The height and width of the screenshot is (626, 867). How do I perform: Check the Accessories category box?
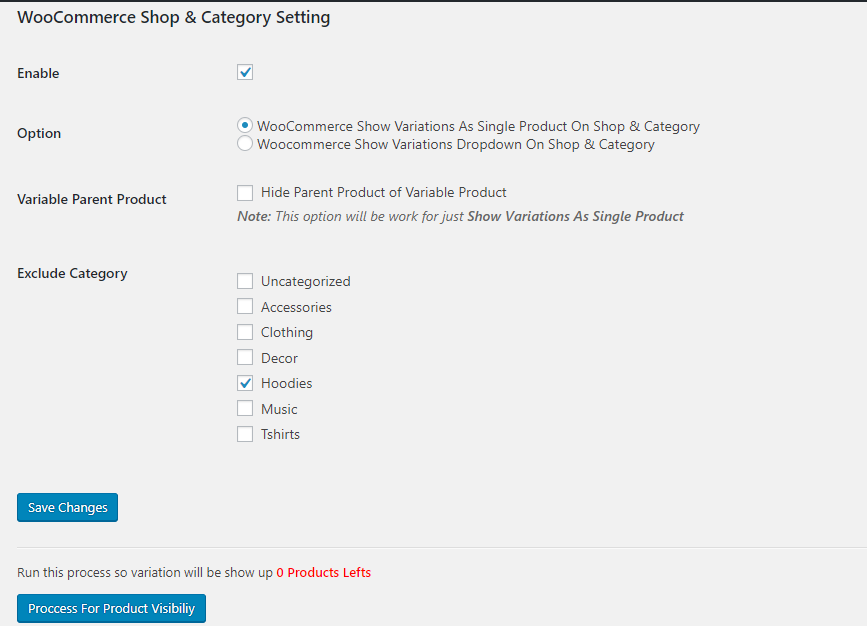(245, 307)
